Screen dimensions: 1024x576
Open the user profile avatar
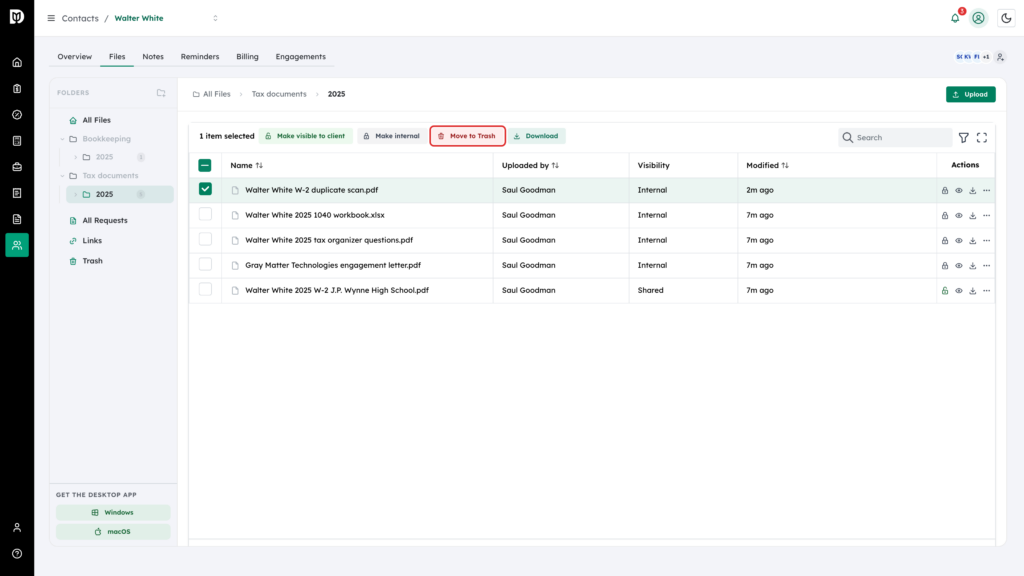click(978, 18)
